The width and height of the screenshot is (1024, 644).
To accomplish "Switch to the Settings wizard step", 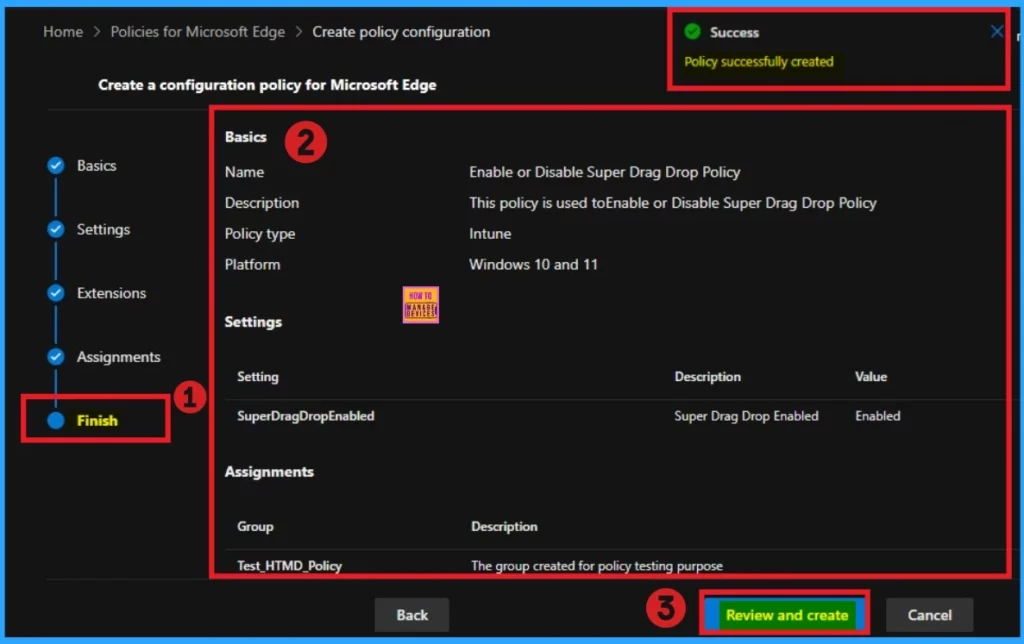I will point(103,230).
